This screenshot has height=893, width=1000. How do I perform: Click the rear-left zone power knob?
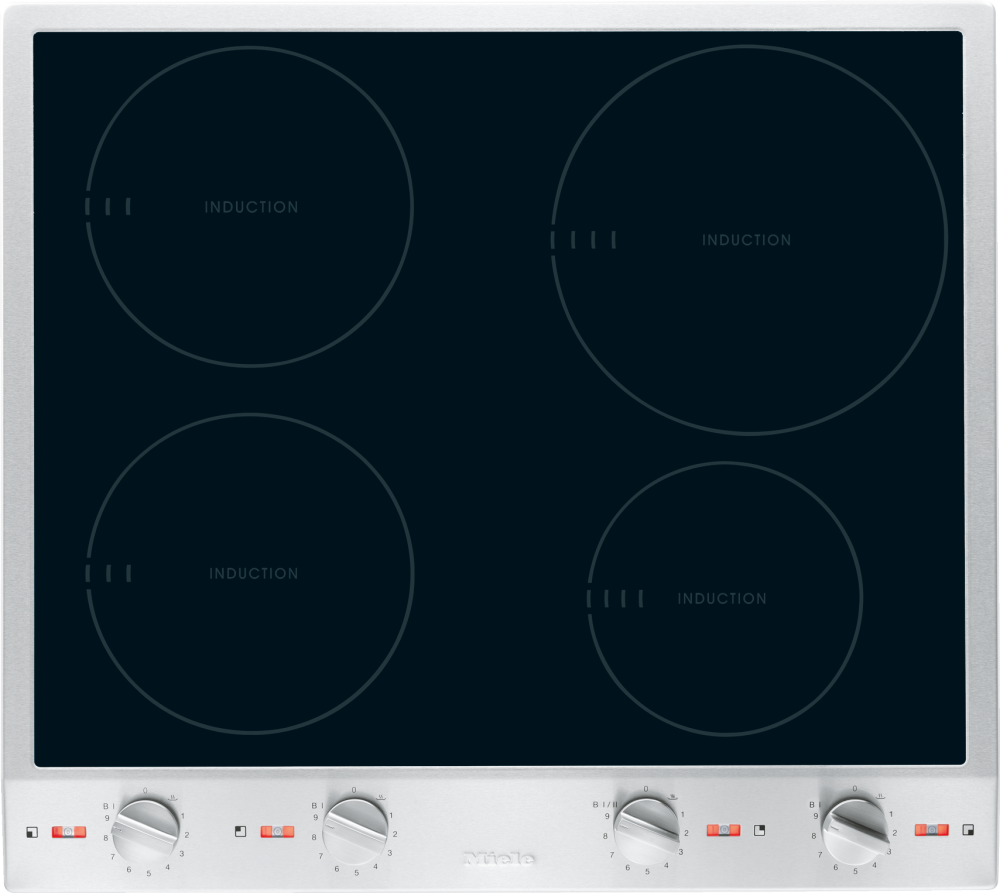(x=355, y=829)
